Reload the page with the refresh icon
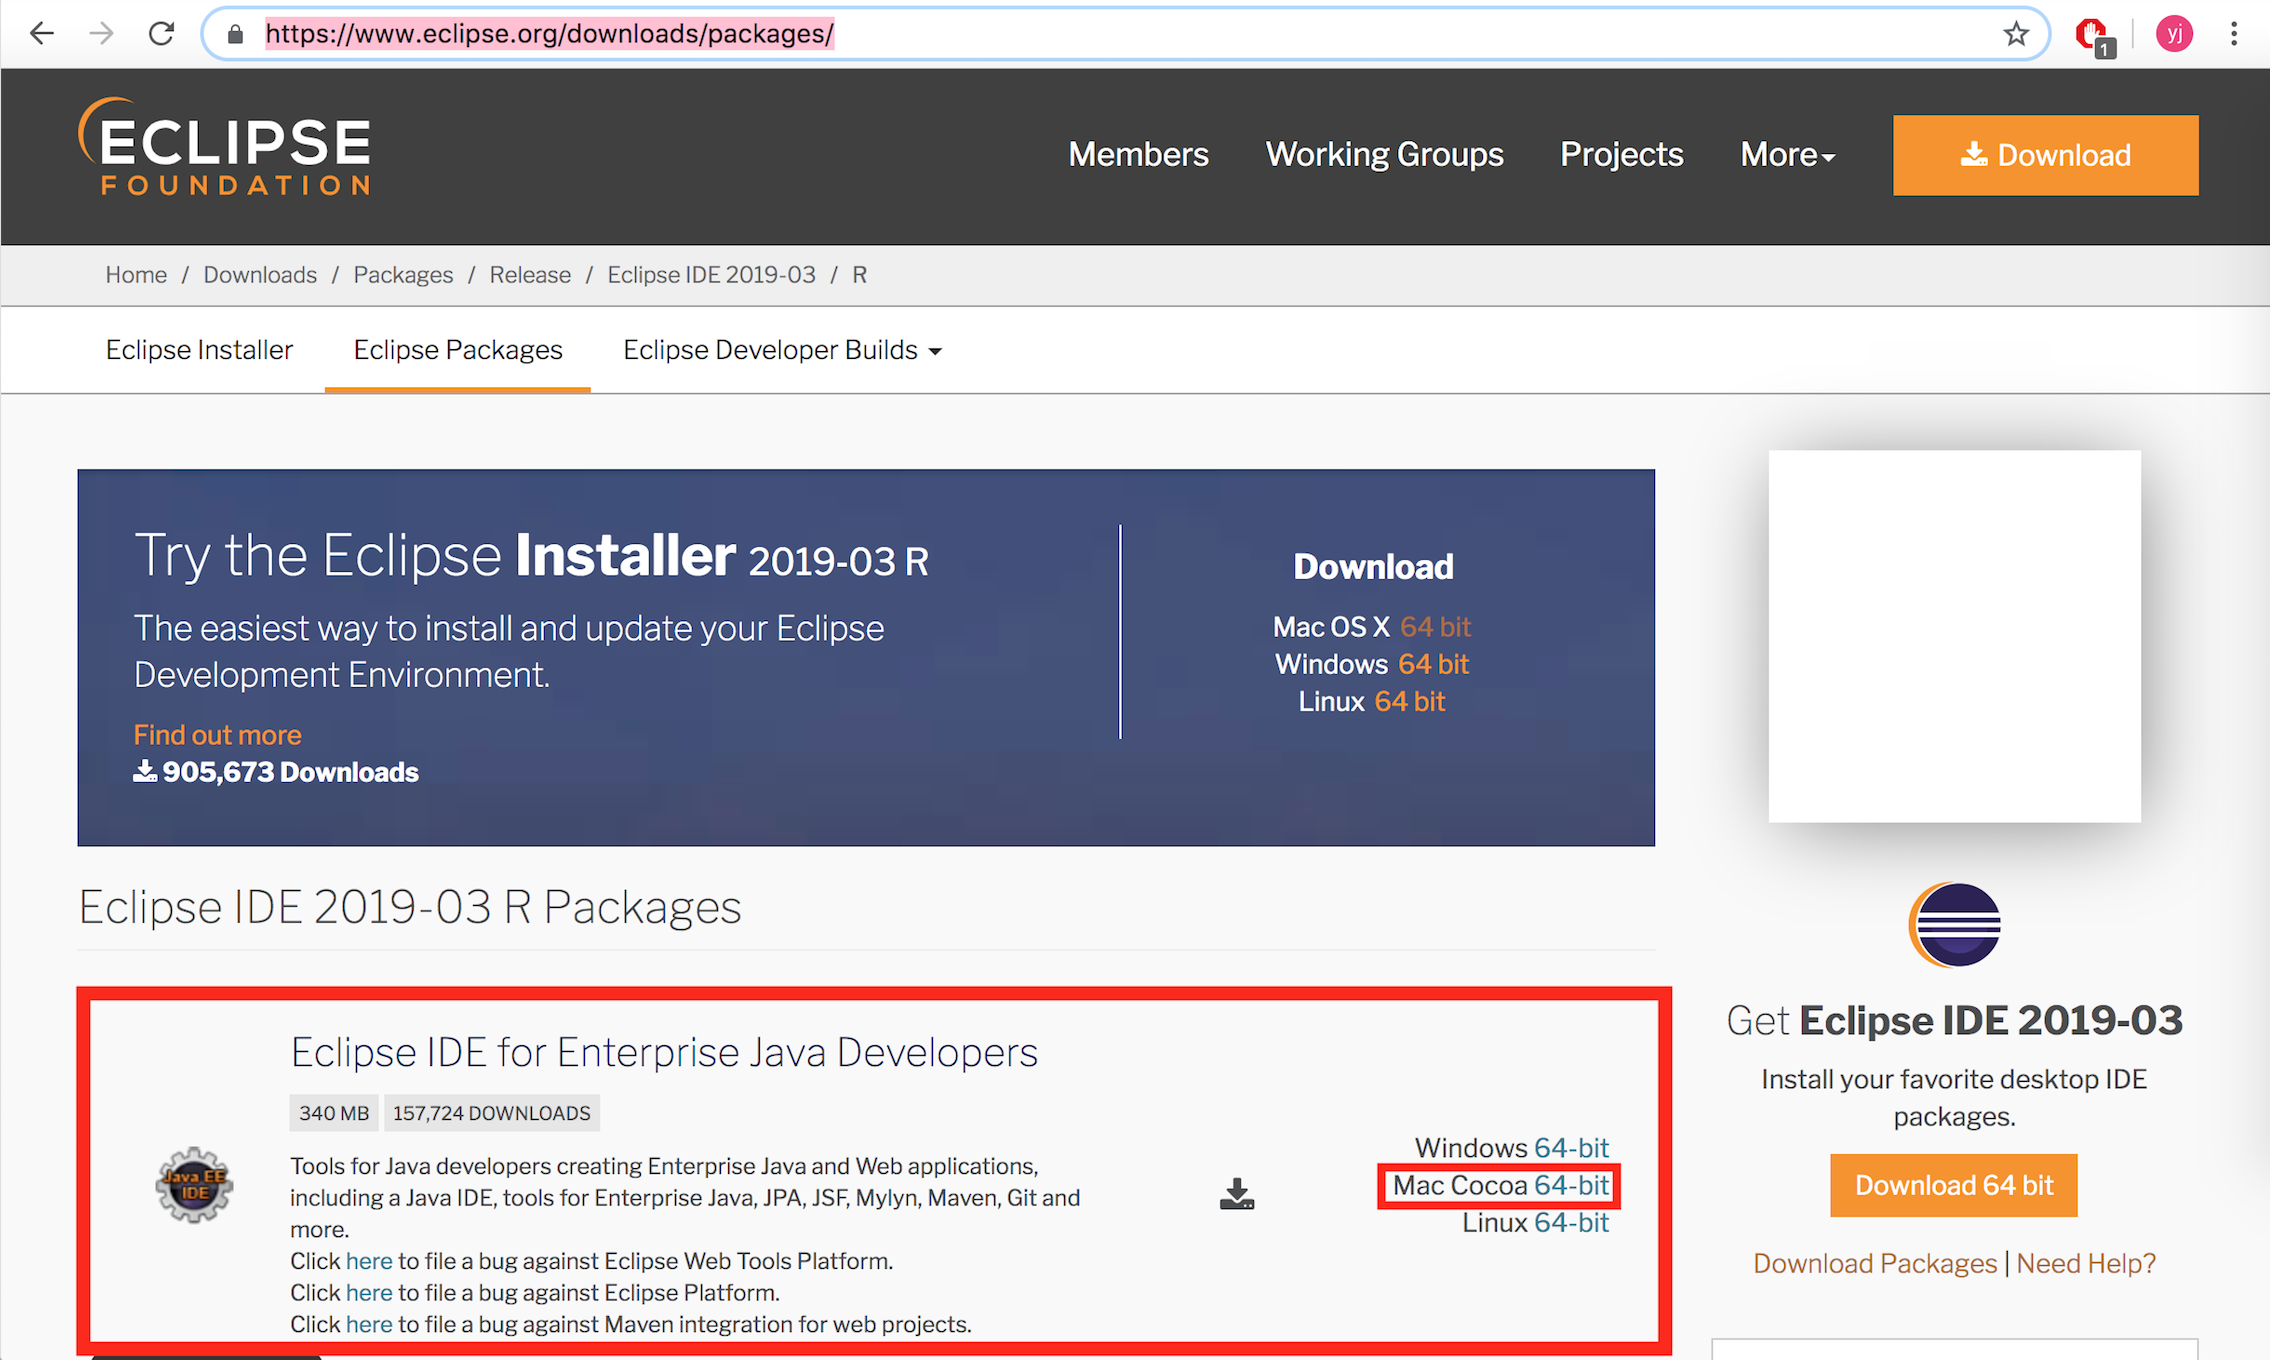The width and height of the screenshot is (2270, 1360). click(x=161, y=33)
